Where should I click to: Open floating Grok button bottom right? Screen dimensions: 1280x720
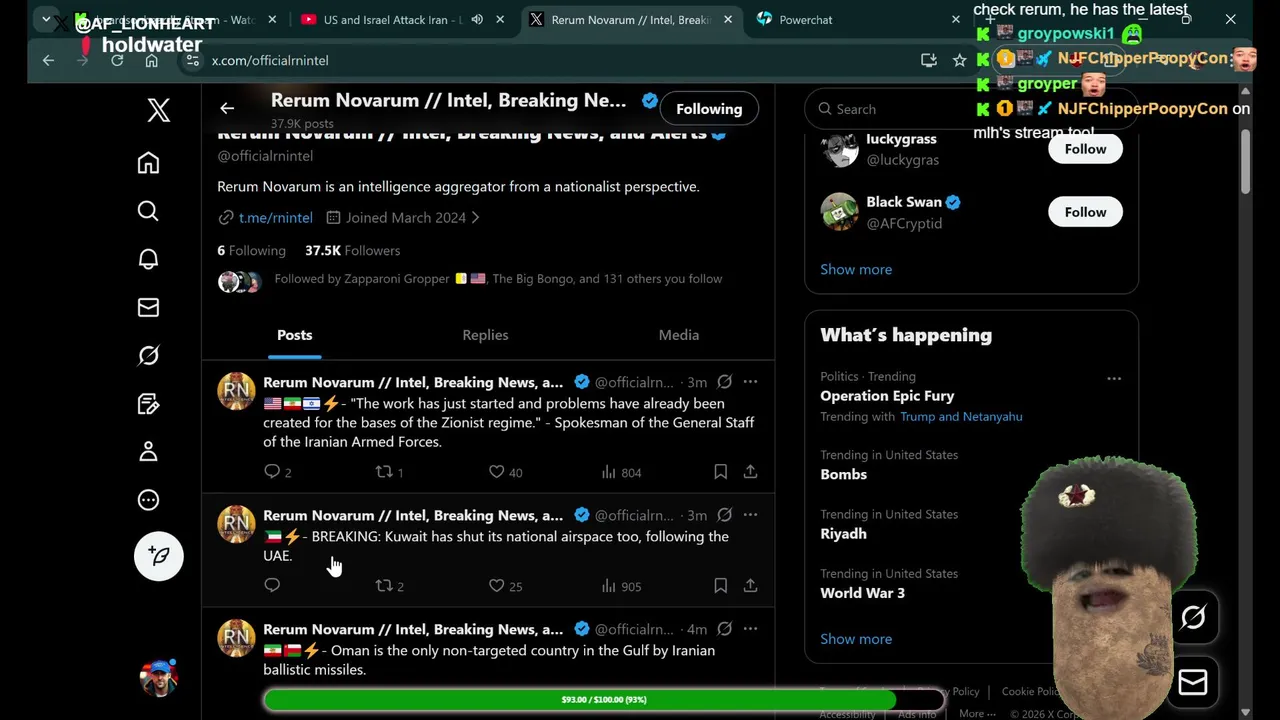(1193, 618)
